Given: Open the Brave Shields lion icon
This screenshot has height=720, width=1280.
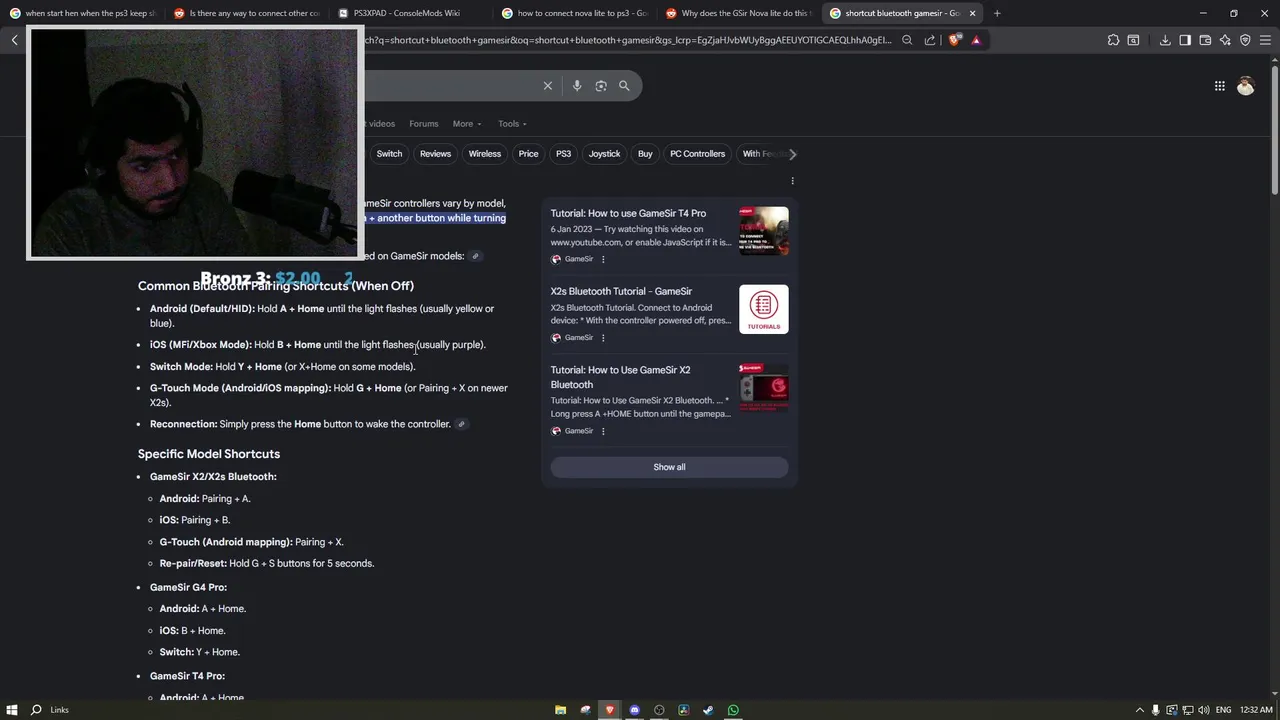Looking at the screenshot, I should tap(954, 40).
